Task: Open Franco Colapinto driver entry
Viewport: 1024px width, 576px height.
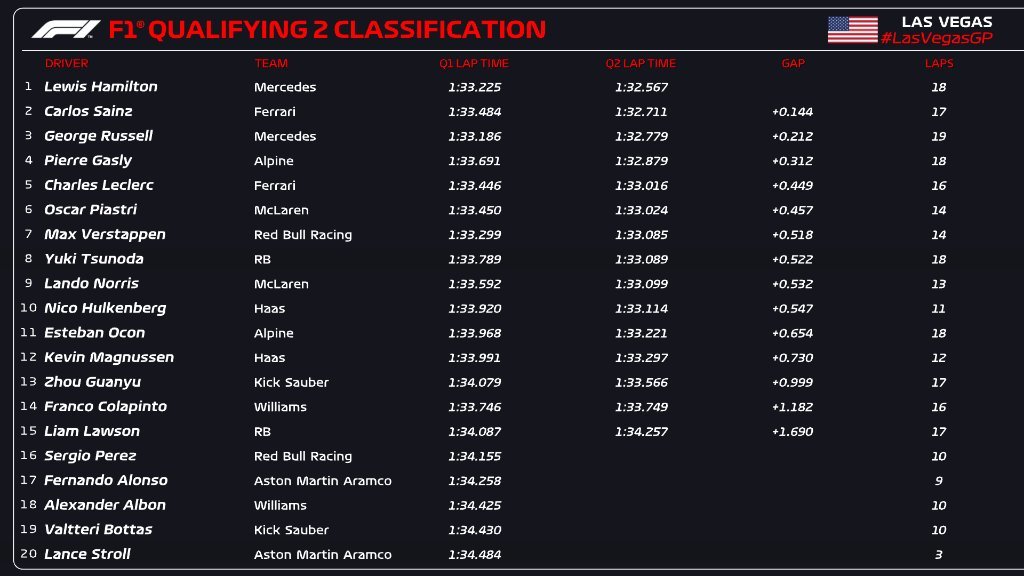Action: 105,406
